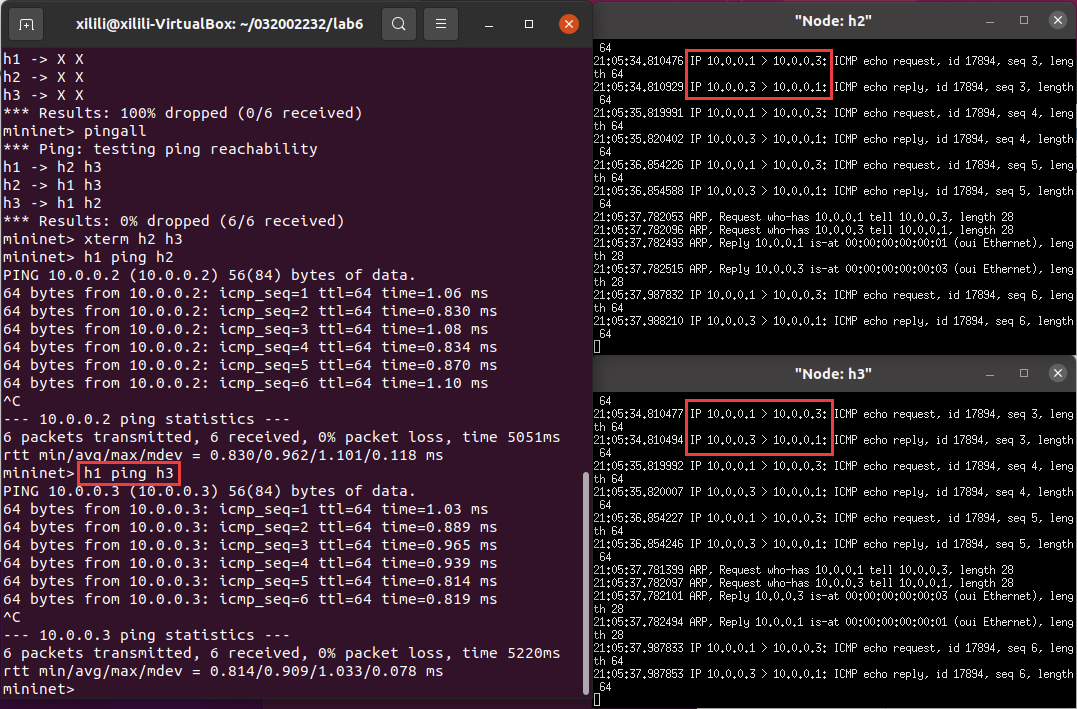Maximize the Node: h2 window
The image size is (1077, 709).
click(1023, 21)
